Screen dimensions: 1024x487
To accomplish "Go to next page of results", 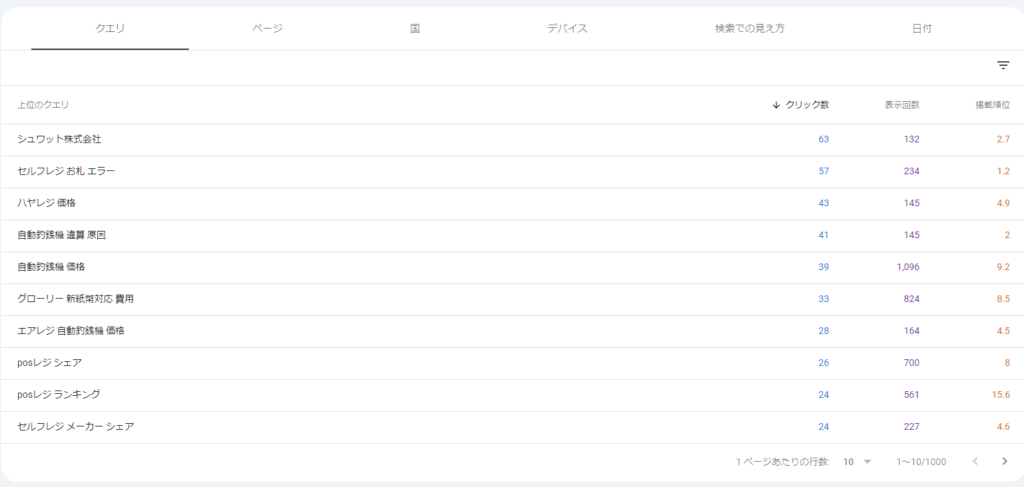I will pos(1004,462).
